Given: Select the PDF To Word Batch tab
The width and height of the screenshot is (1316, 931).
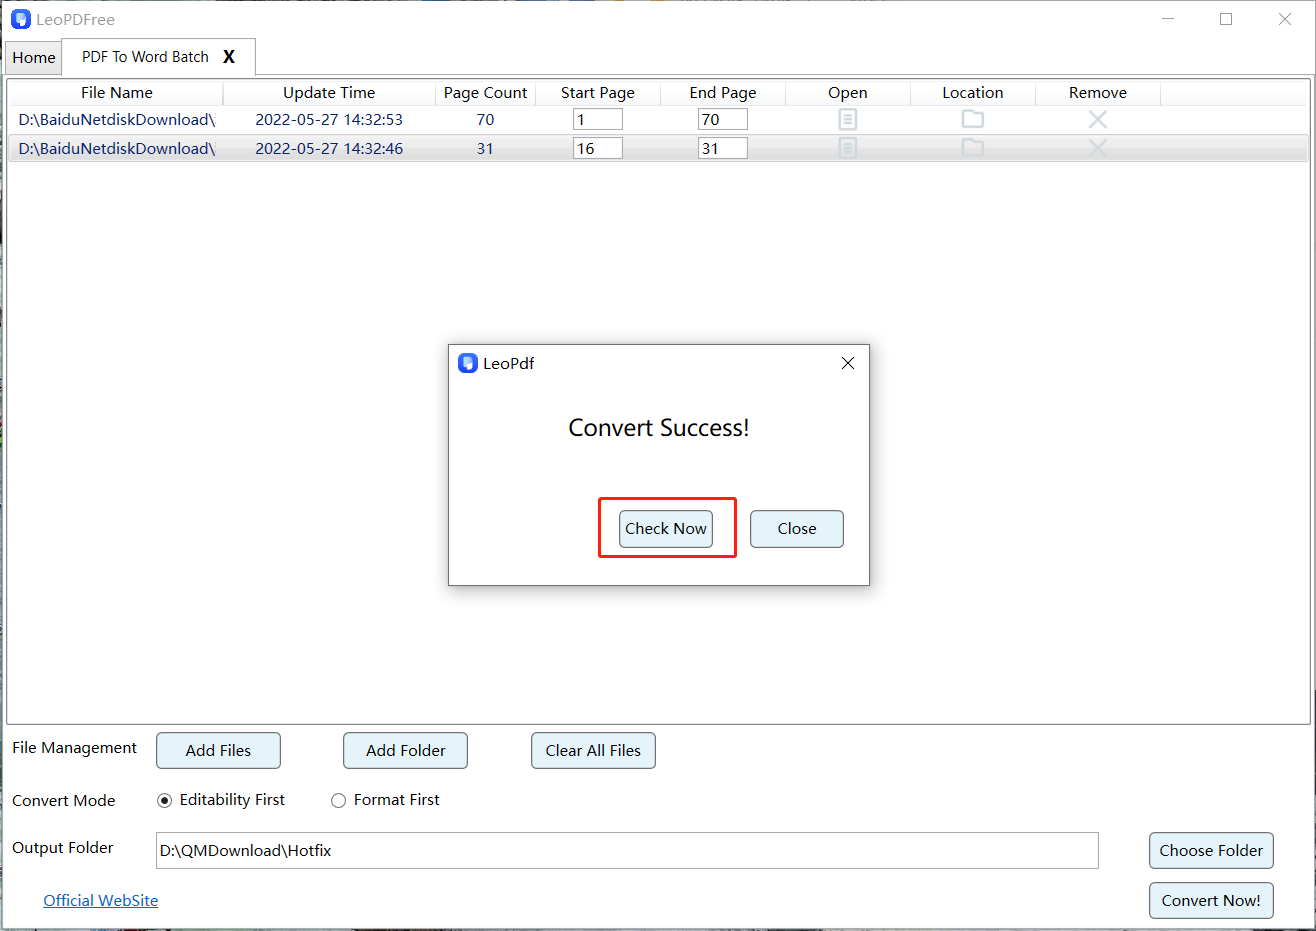Looking at the screenshot, I should [145, 57].
